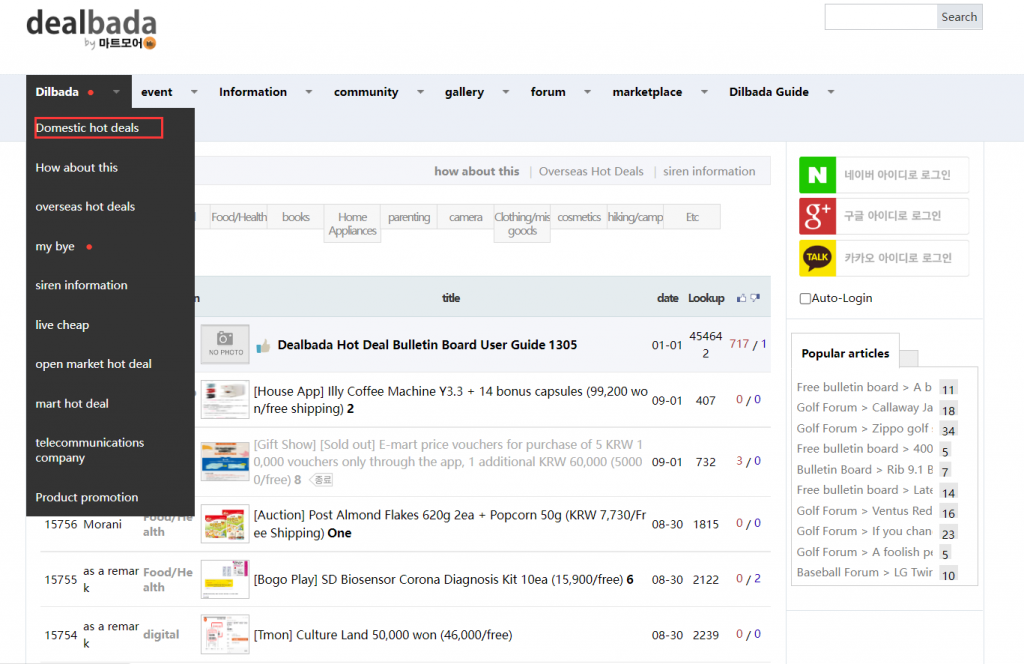Expand the Dilbada Guide menu arrow
Screen dimensions: 1024x664
[831, 92]
